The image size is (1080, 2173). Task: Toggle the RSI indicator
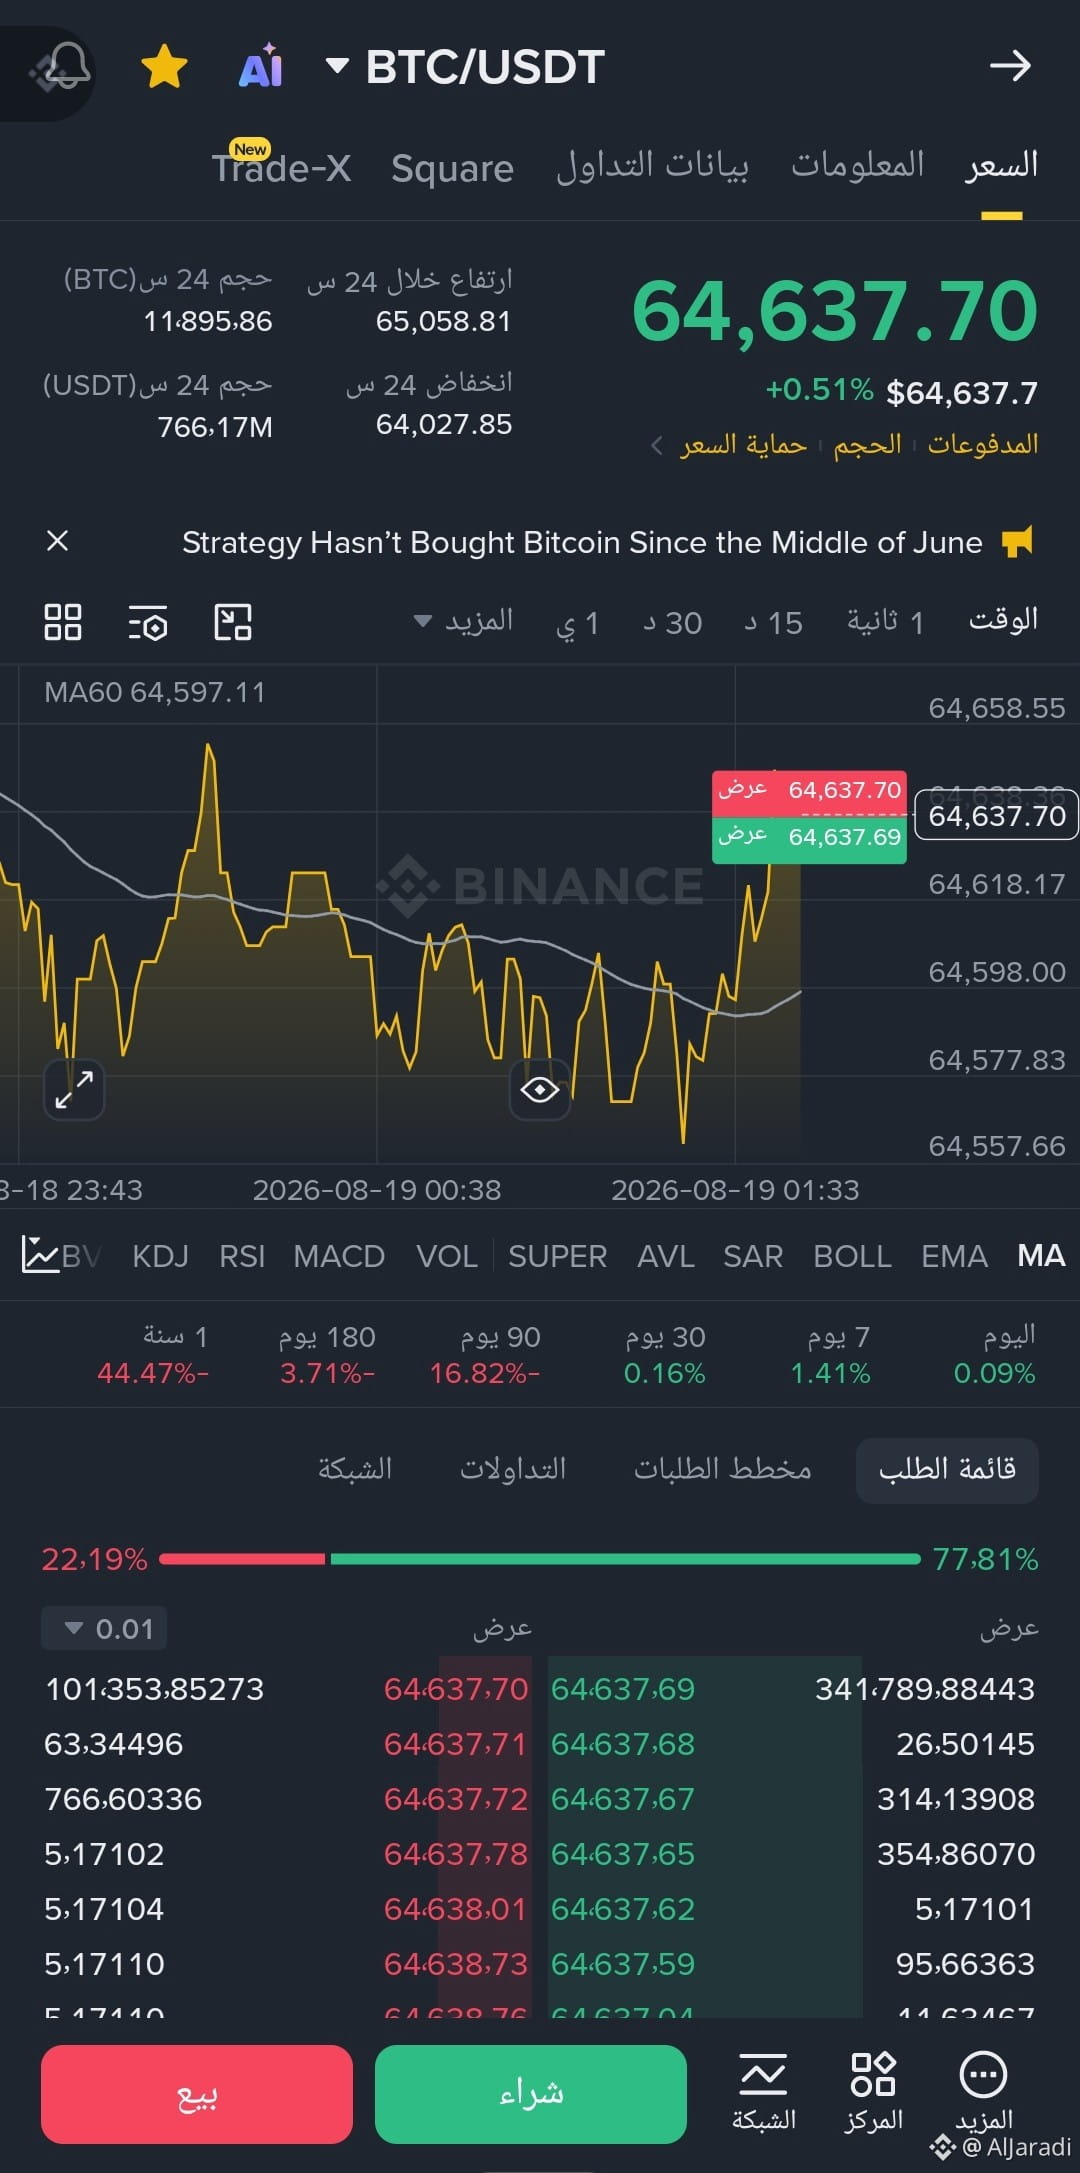tap(242, 1256)
